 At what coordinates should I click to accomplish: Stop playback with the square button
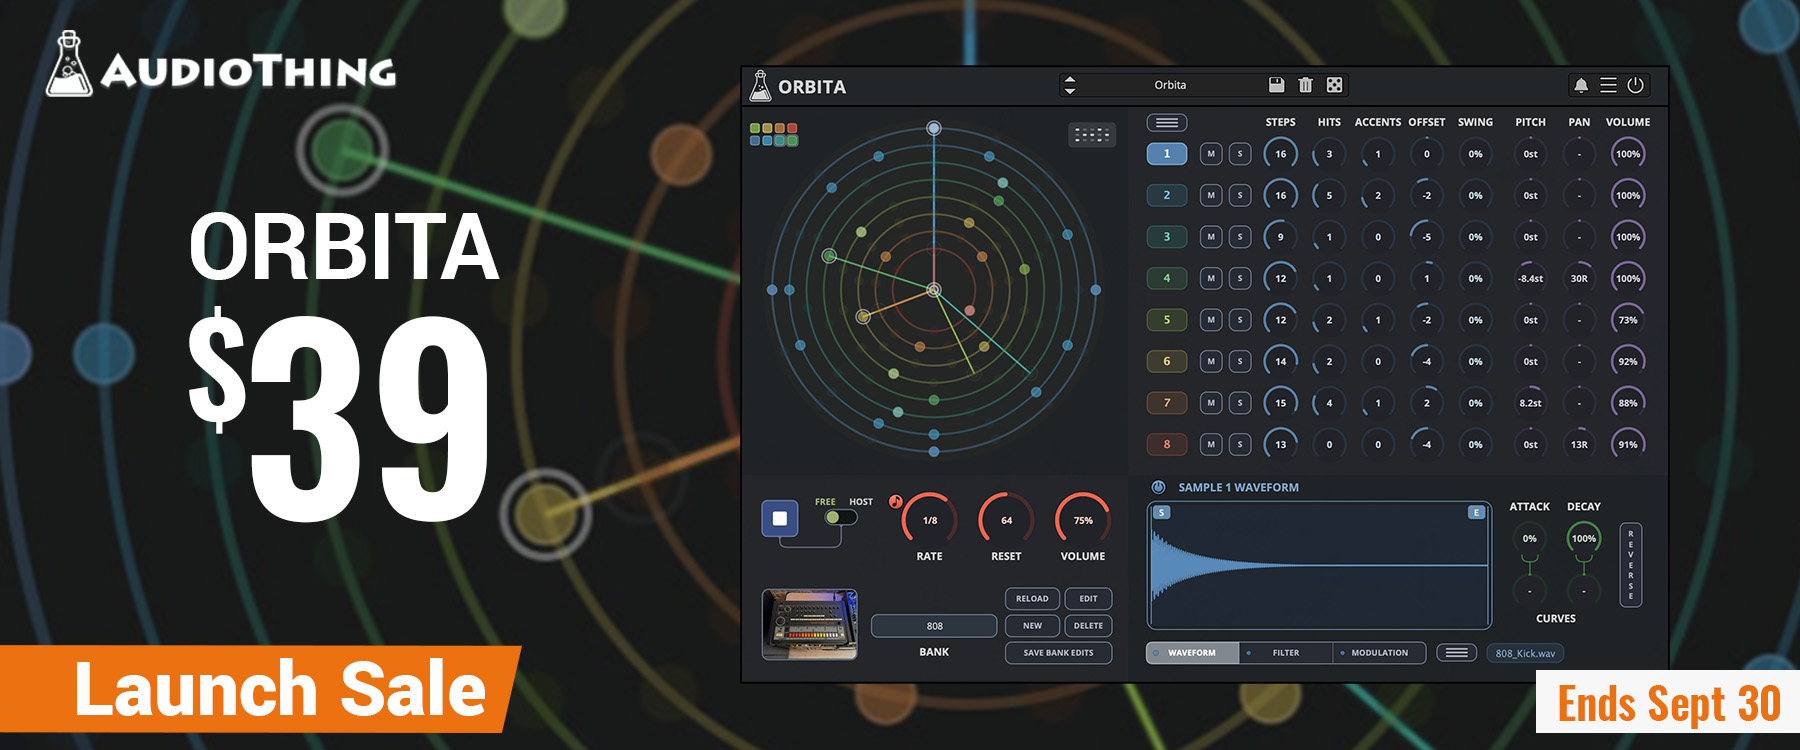click(x=780, y=518)
